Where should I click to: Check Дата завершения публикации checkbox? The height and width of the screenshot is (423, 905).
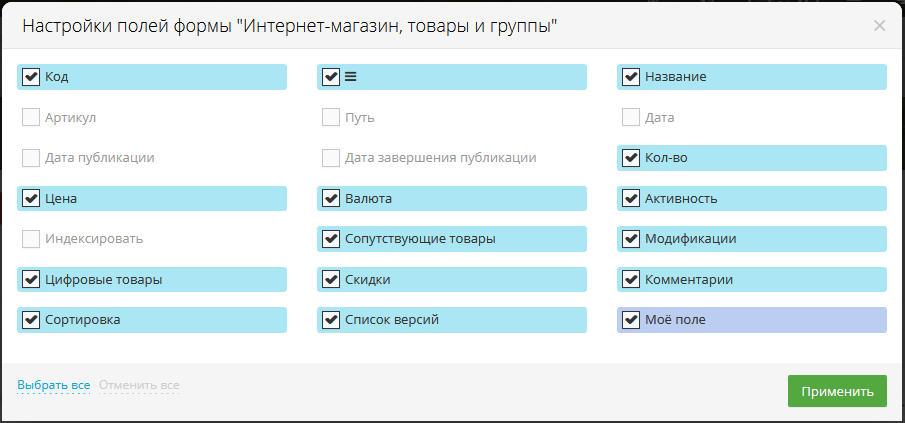(x=331, y=158)
